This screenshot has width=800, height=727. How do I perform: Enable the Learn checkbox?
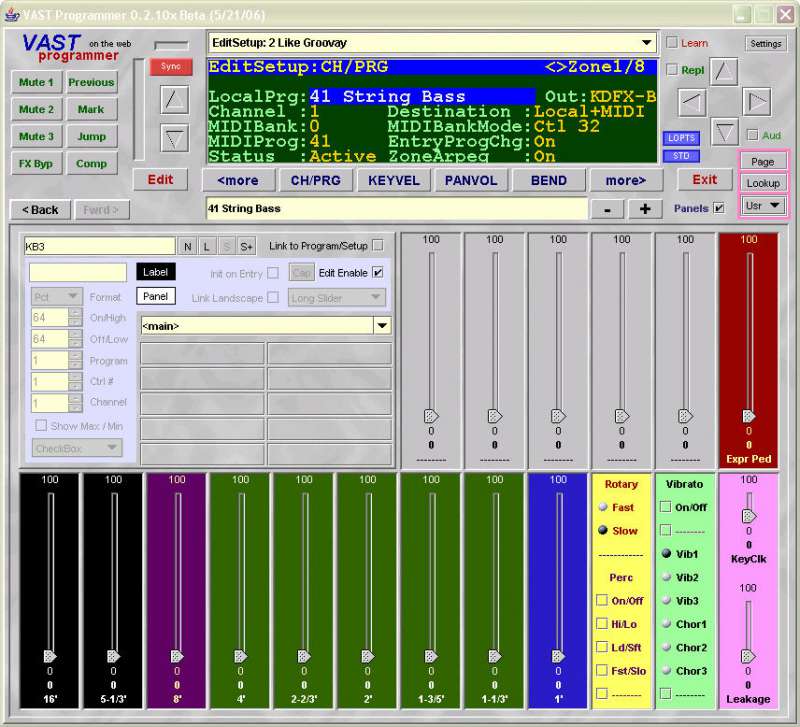[x=672, y=43]
